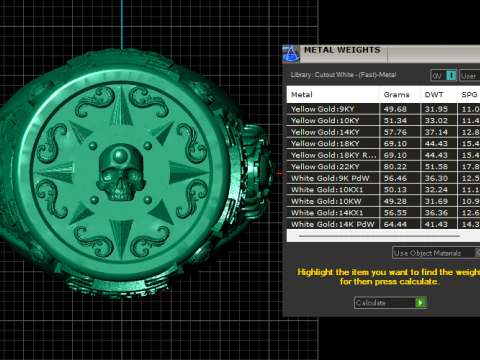The image size is (480, 360).
Task: Click the 51.34 grams value
Action: 395,120
